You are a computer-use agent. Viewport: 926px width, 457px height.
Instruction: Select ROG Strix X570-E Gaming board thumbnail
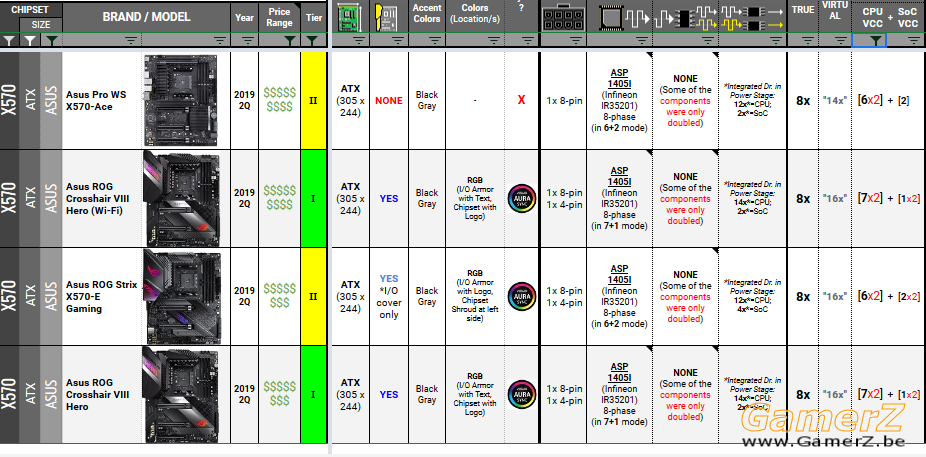[x=182, y=296]
